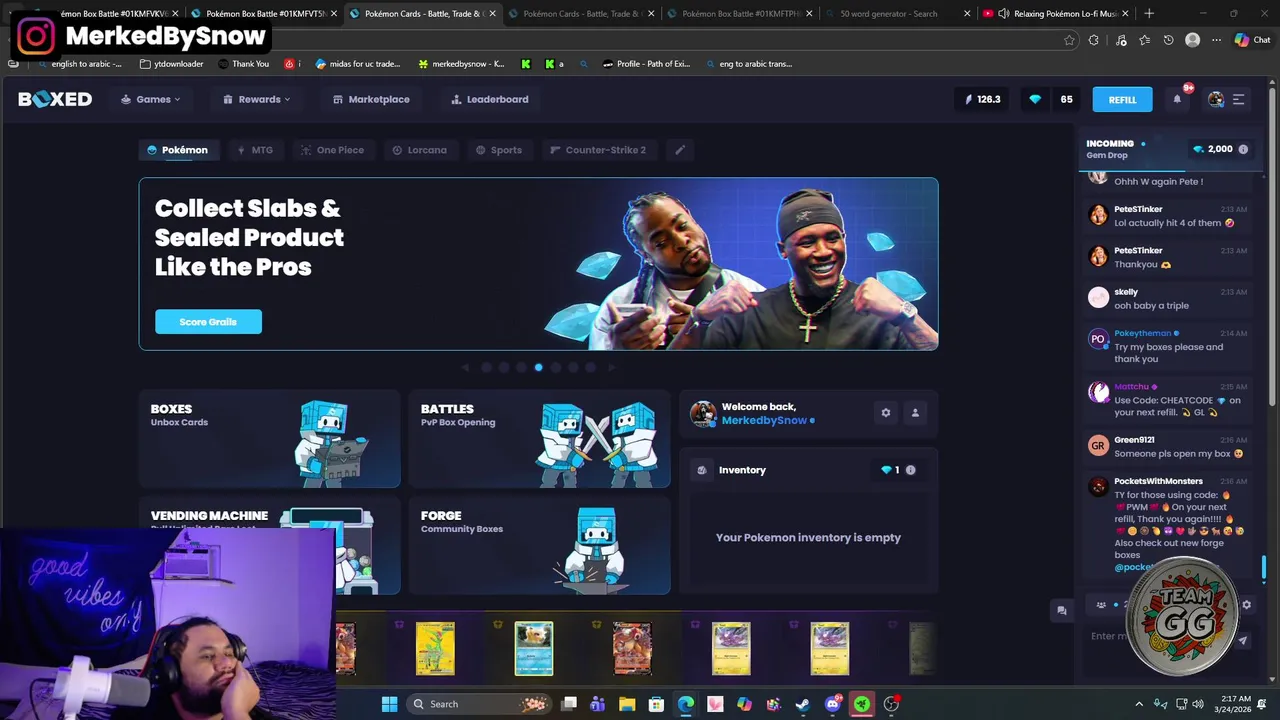
Task: Select the MTG category tab
Action: coord(254,150)
